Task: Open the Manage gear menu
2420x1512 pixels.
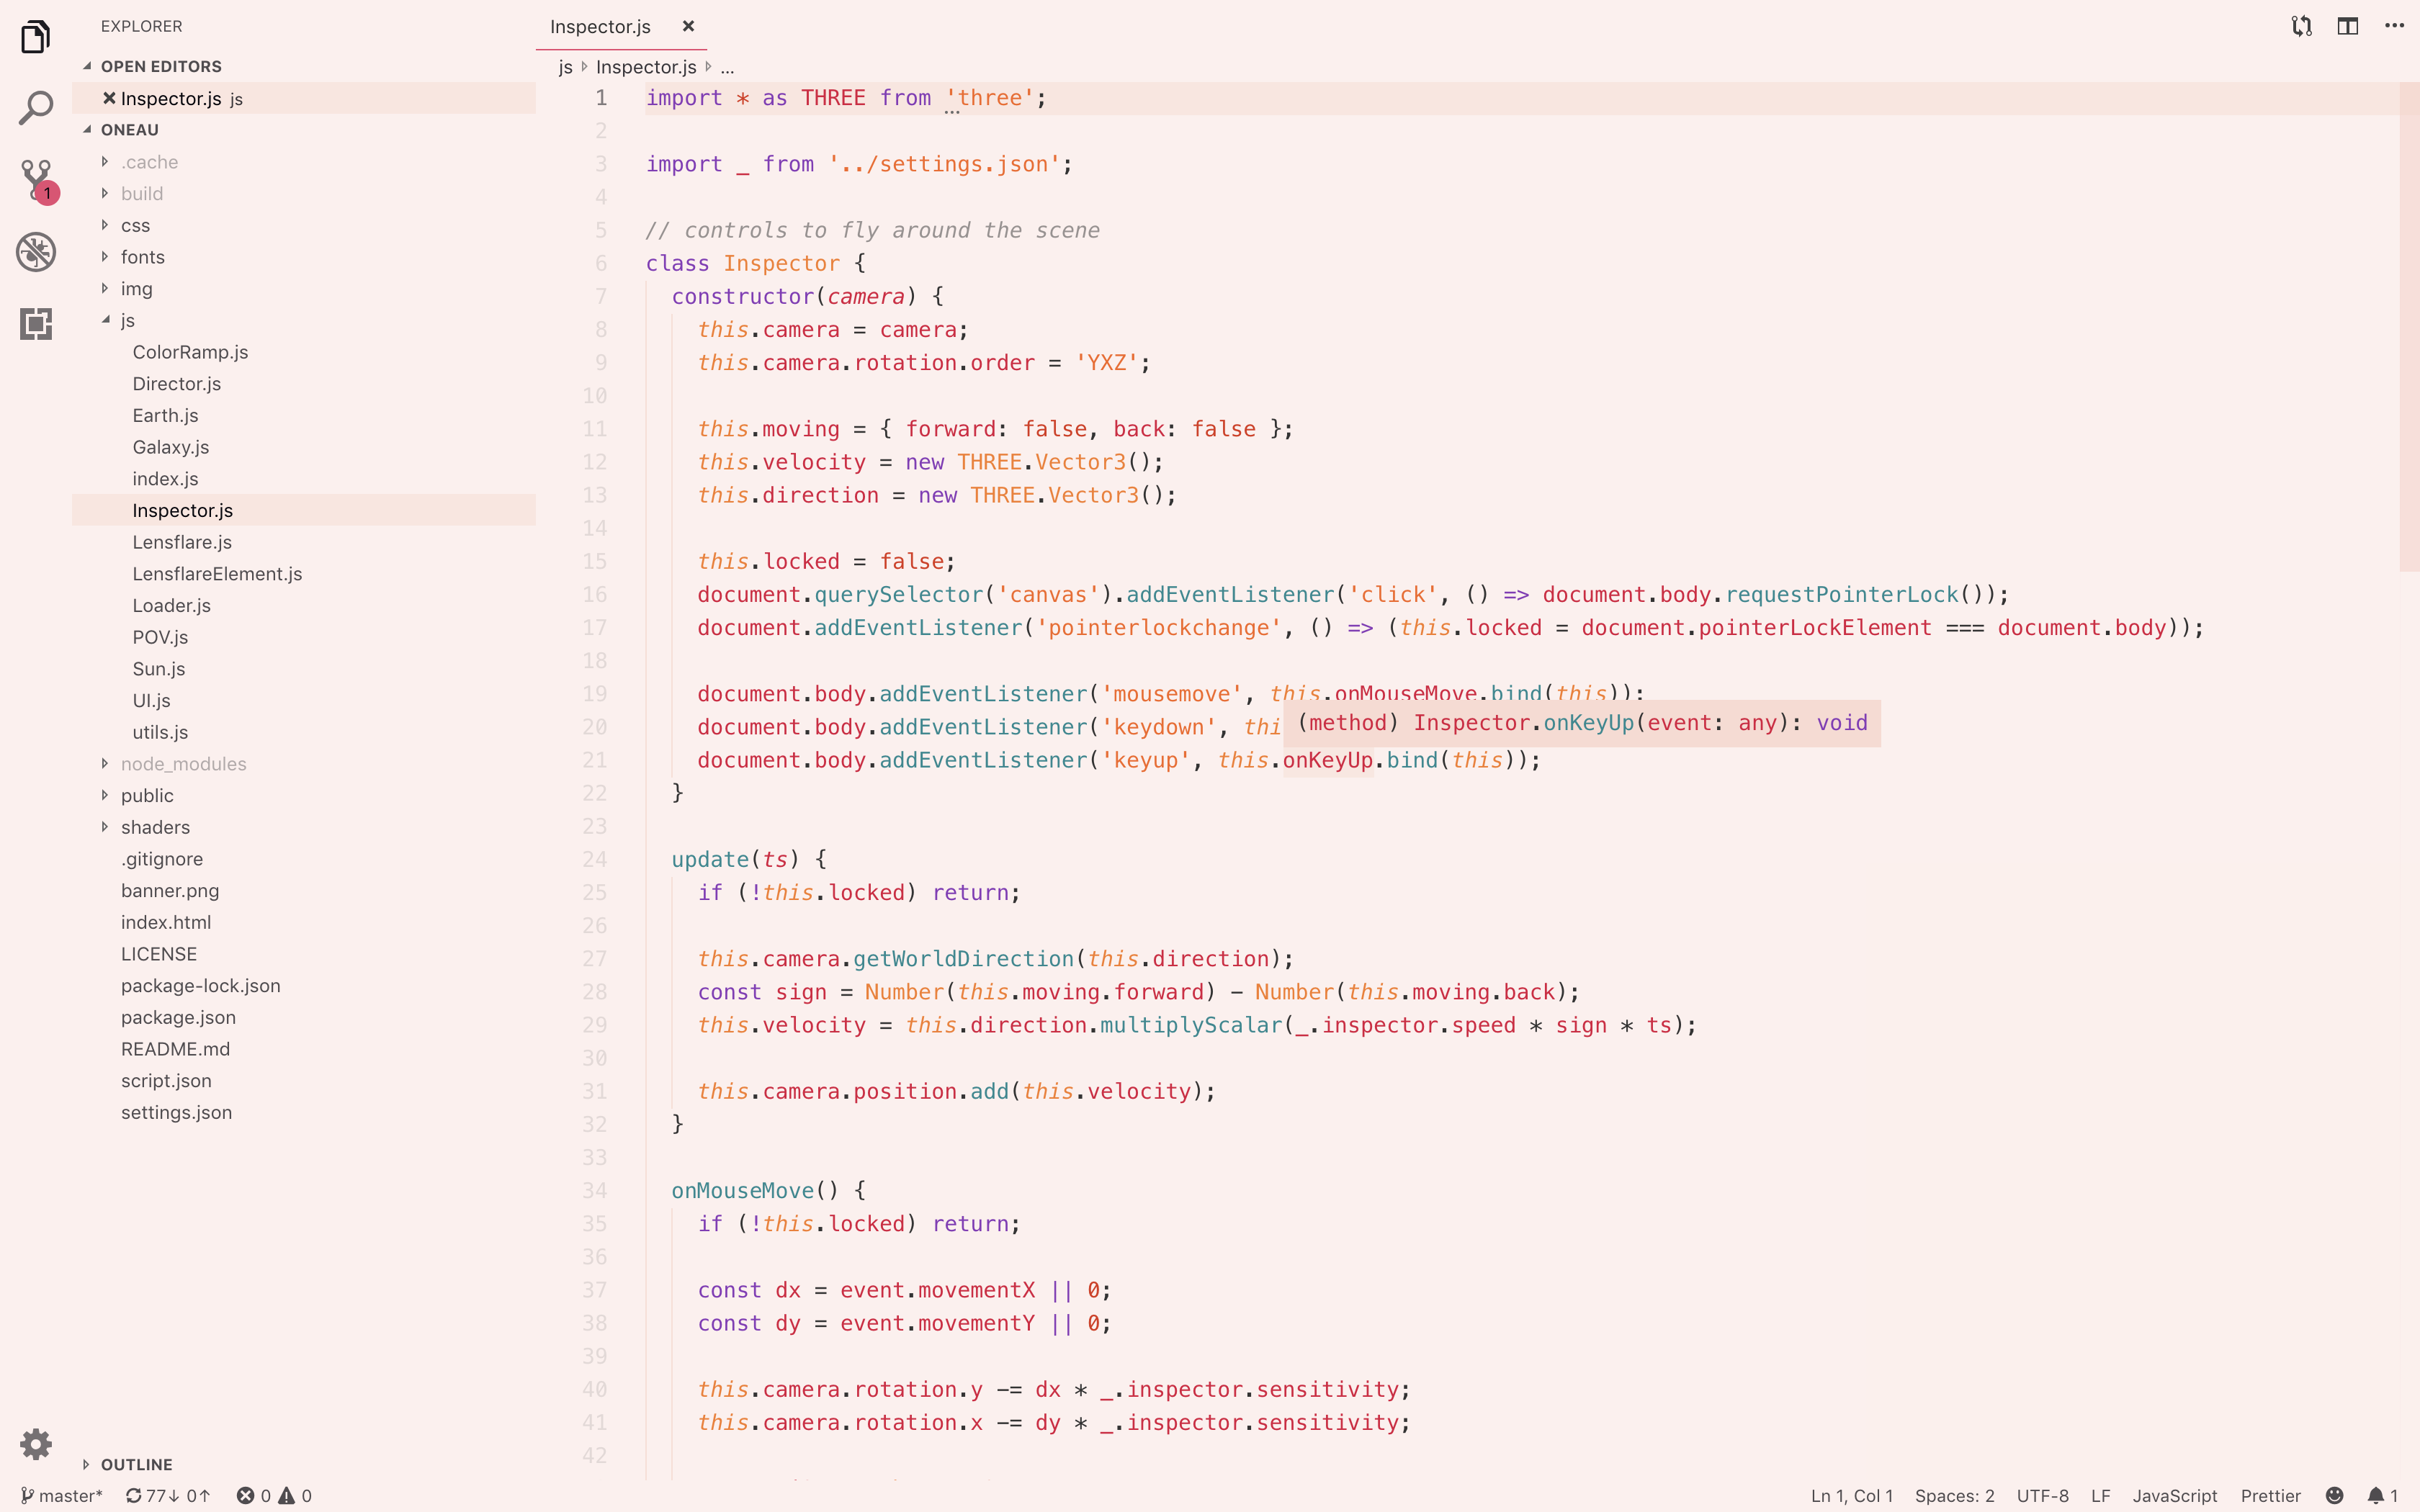Action: [36, 1444]
